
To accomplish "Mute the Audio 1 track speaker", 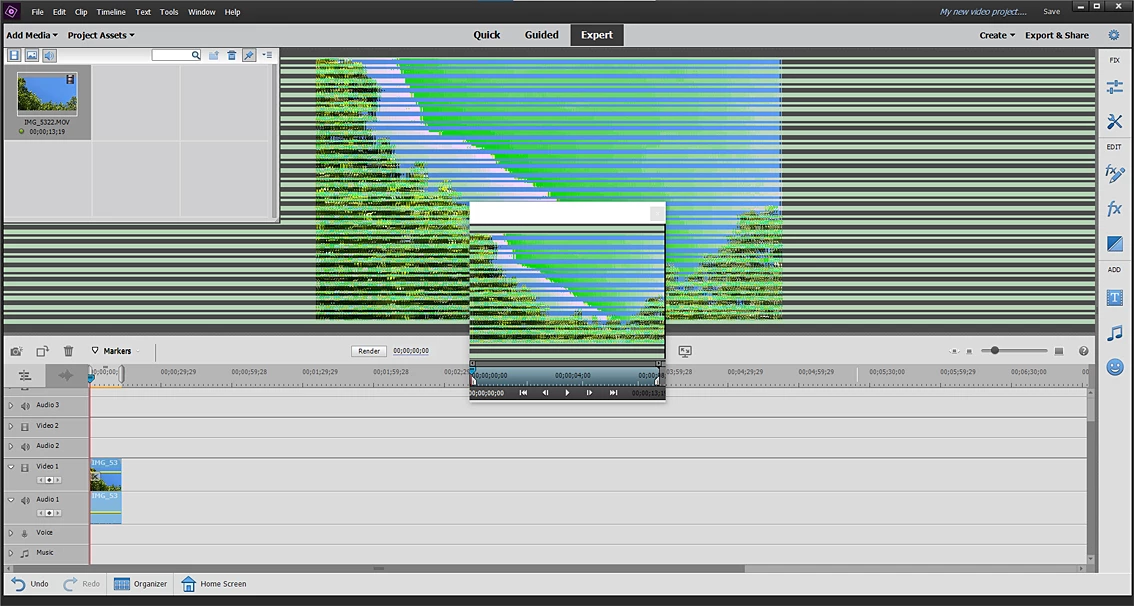I will click(25, 500).
